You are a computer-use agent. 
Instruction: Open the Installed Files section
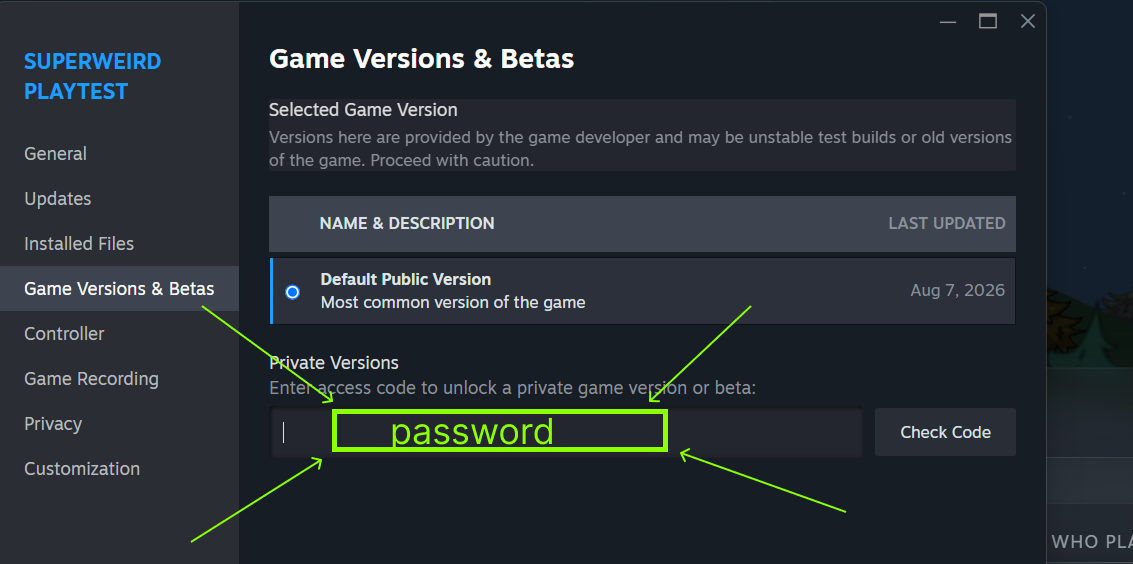(x=79, y=243)
